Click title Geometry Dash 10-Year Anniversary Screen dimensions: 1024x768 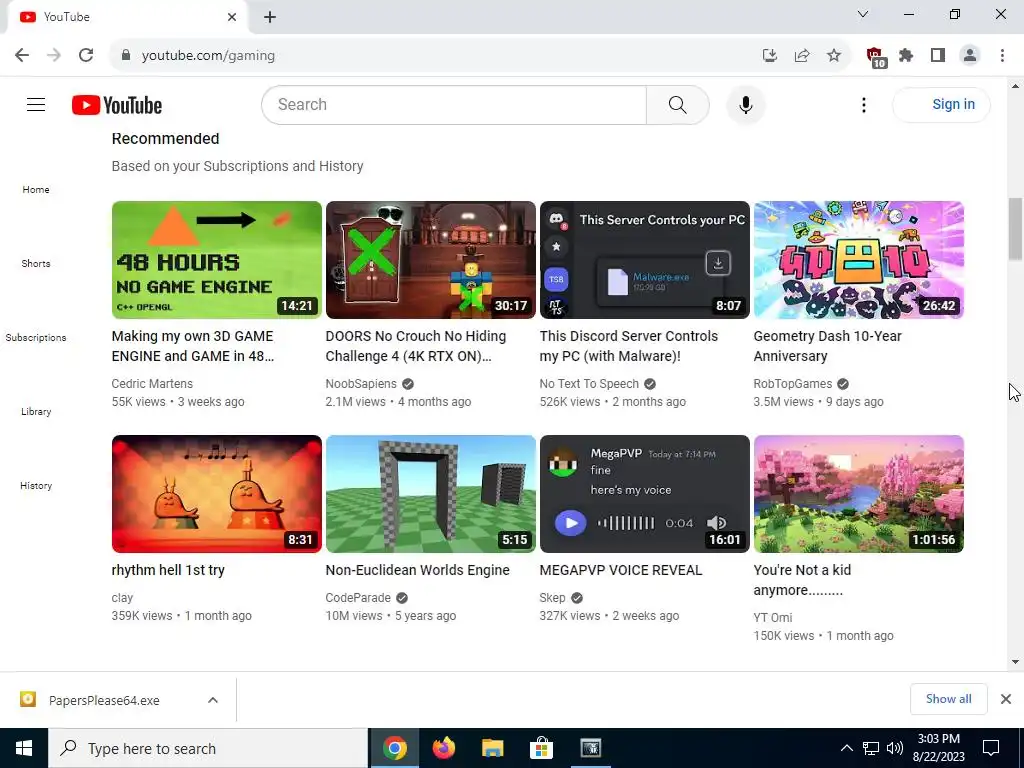[827, 345]
